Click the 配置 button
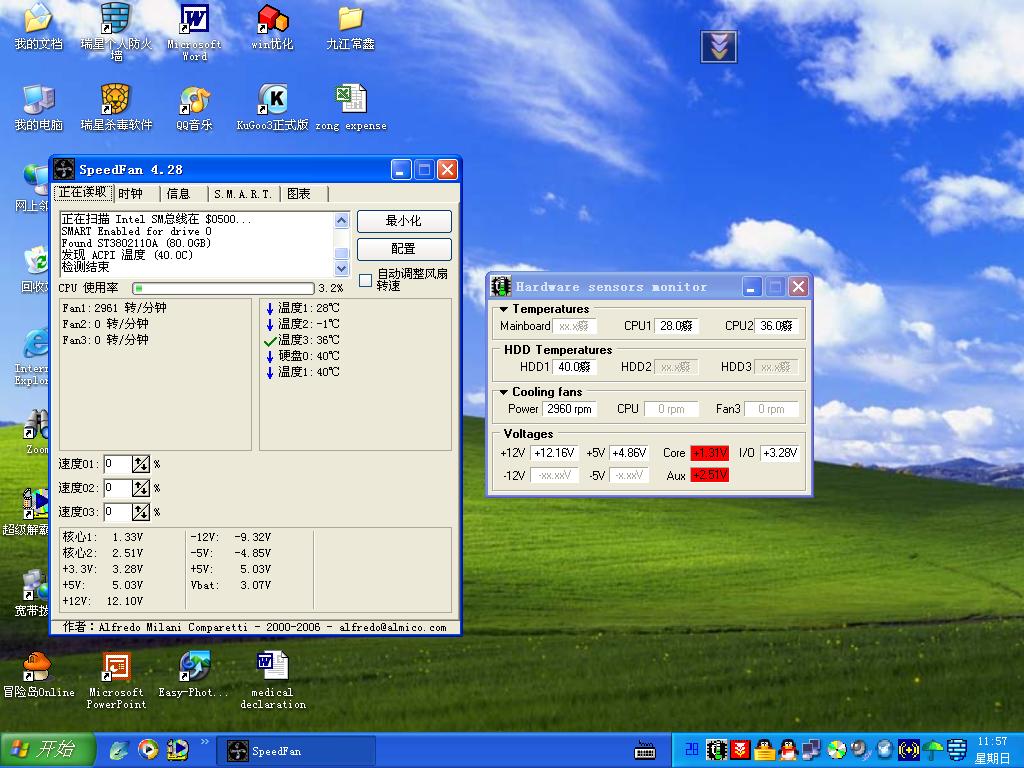This screenshot has height=768, width=1024. tap(403, 249)
